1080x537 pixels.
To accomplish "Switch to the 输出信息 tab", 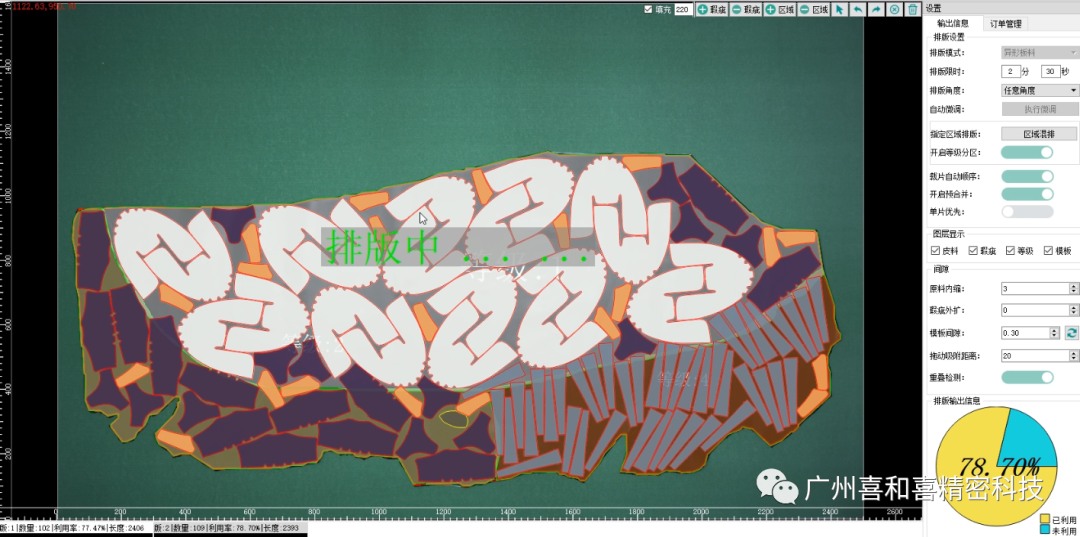I will 953,23.
